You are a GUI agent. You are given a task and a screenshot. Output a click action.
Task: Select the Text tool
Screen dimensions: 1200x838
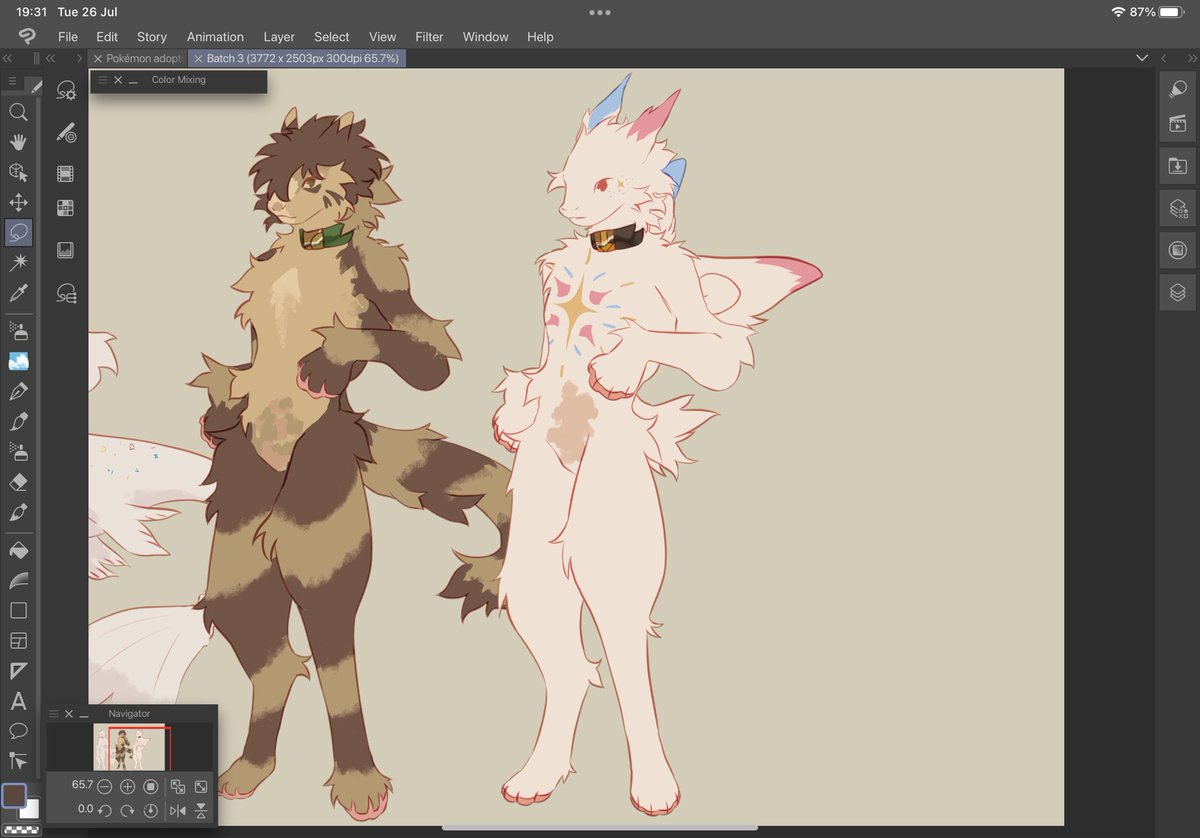coord(18,701)
